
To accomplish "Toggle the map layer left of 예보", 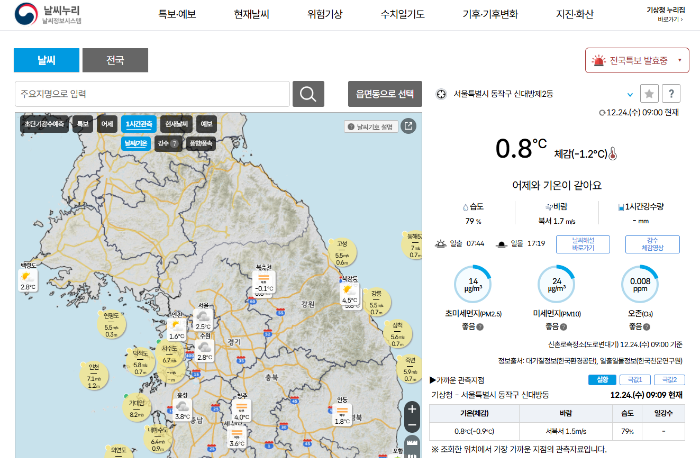I will [176, 124].
